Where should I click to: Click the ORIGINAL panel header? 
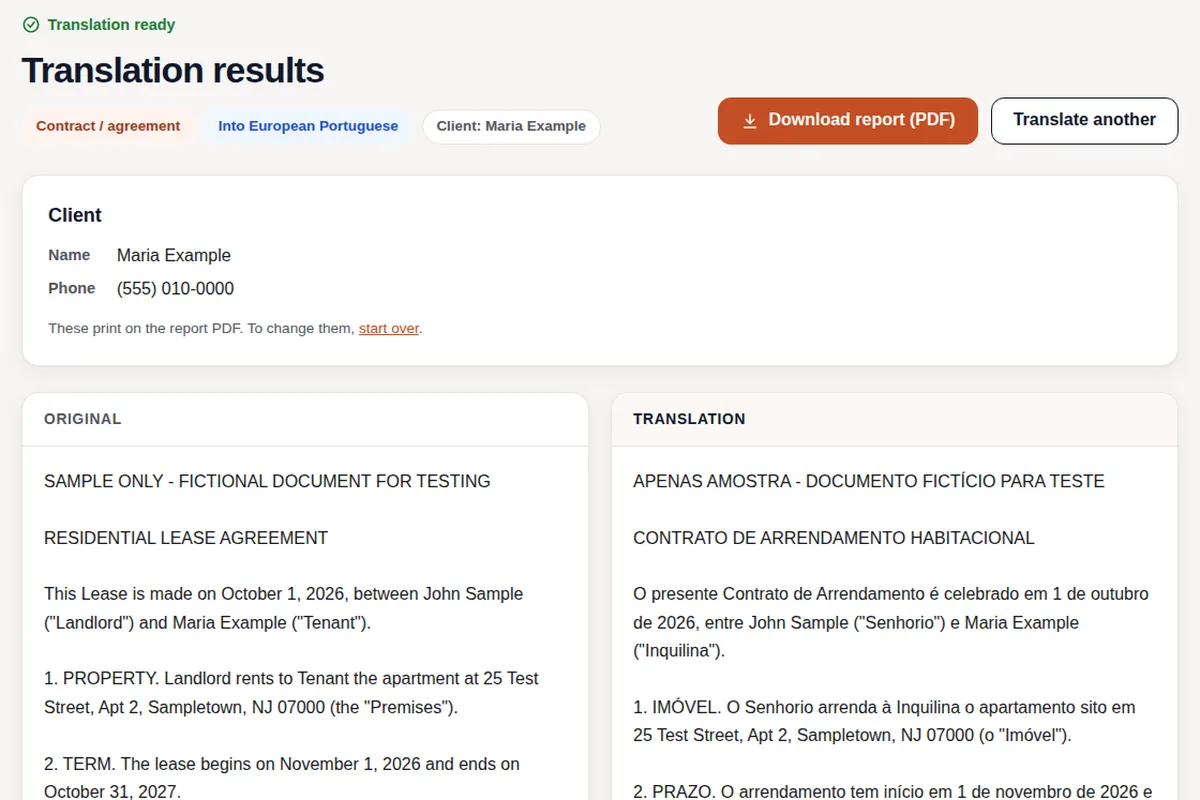pyautogui.click(x=305, y=419)
